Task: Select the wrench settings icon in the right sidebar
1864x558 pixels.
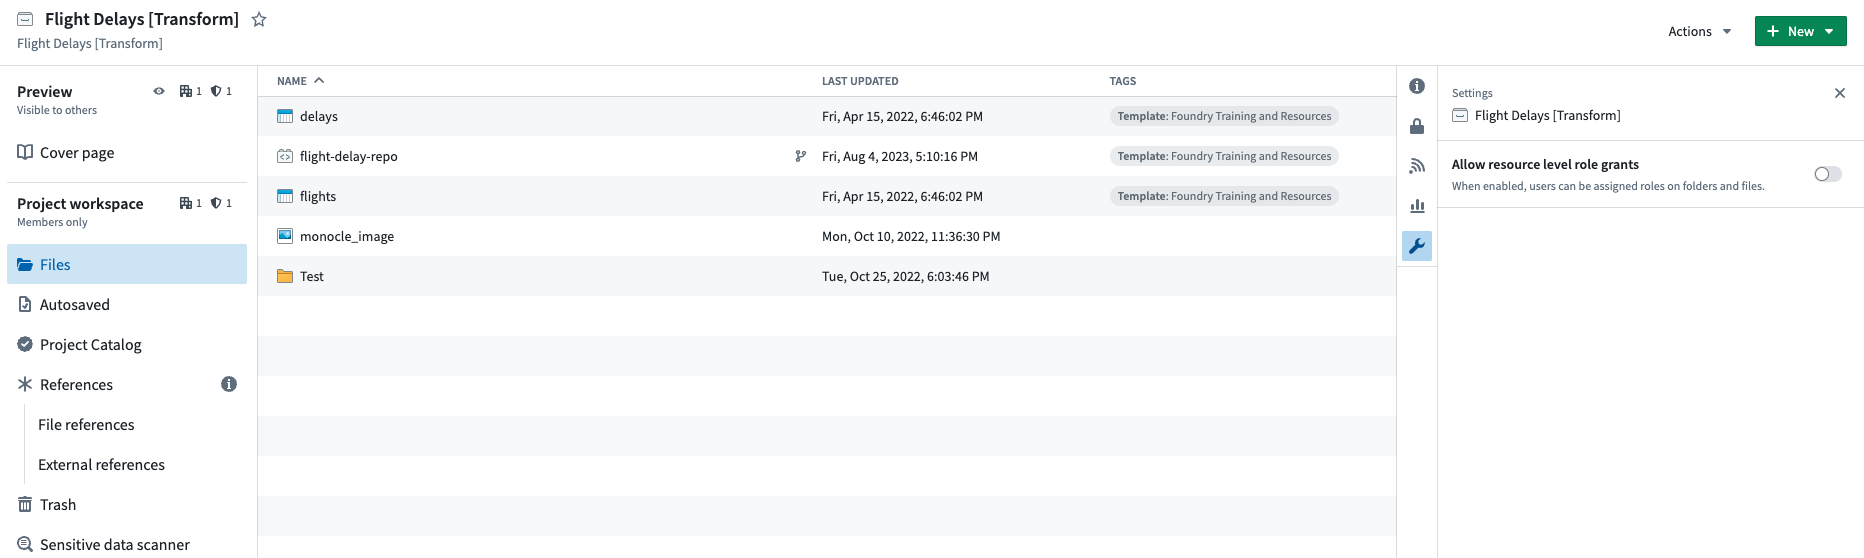Action: tap(1417, 246)
